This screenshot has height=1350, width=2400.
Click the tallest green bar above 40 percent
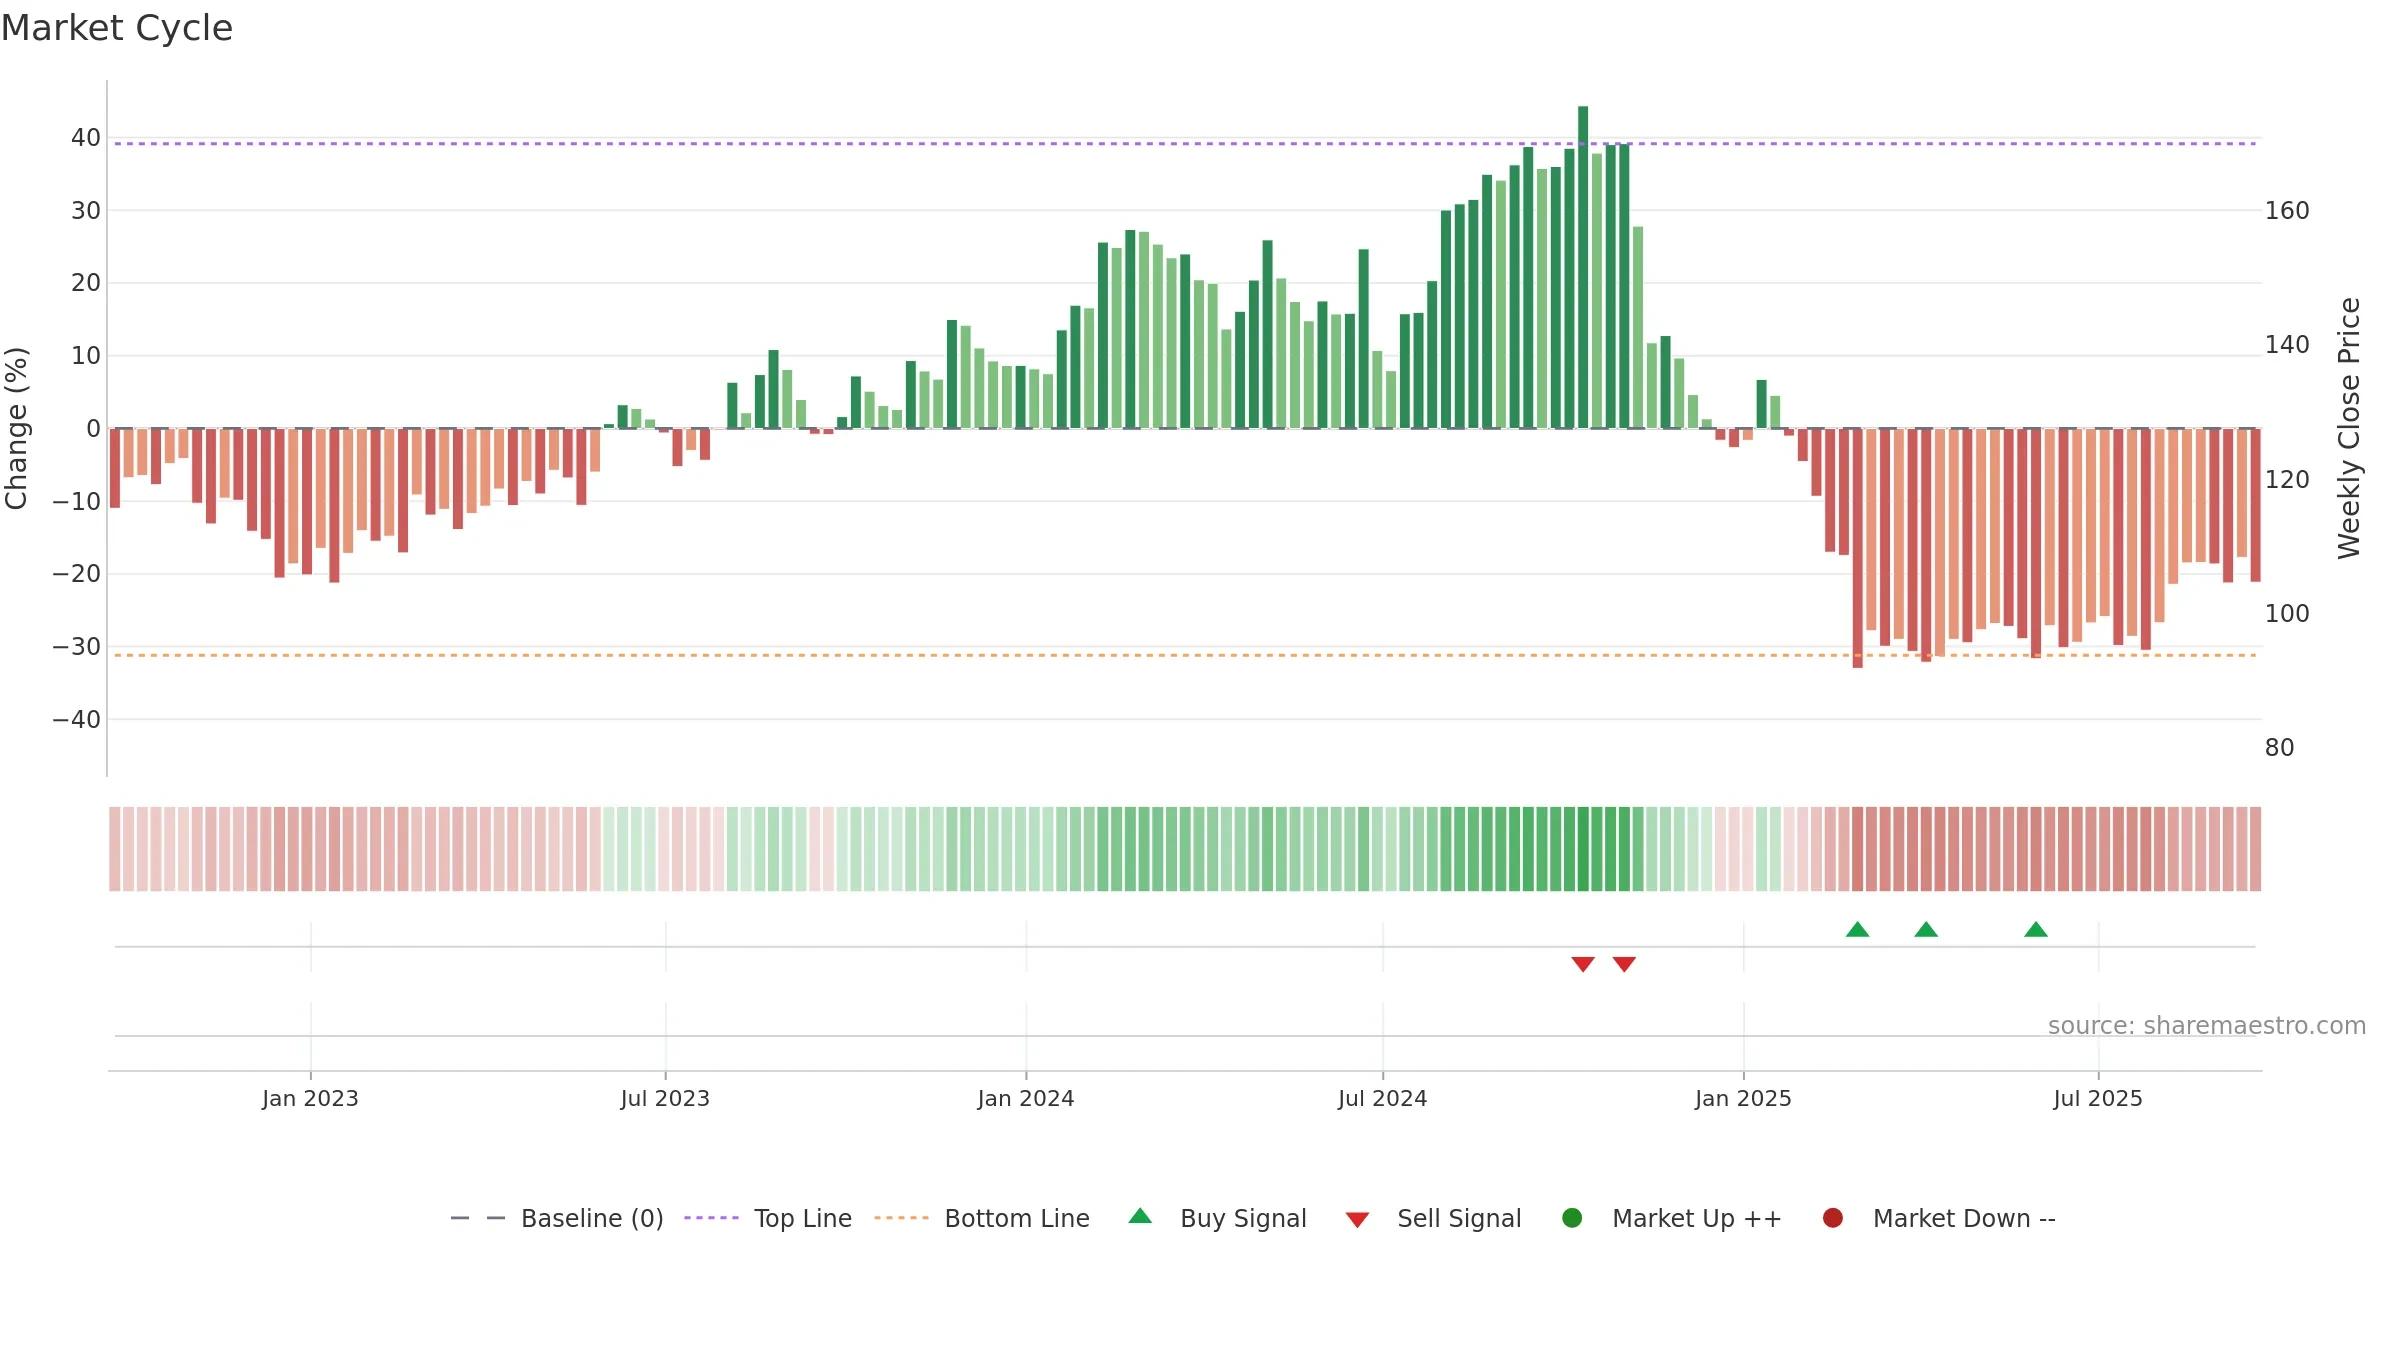(x=1583, y=267)
